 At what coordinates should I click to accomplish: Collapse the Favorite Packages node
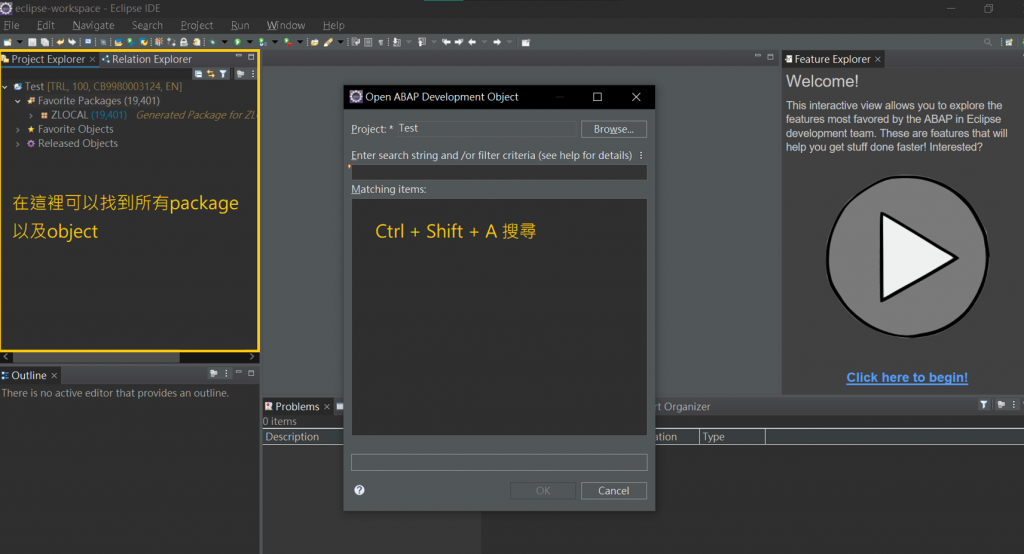[x=18, y=101]
